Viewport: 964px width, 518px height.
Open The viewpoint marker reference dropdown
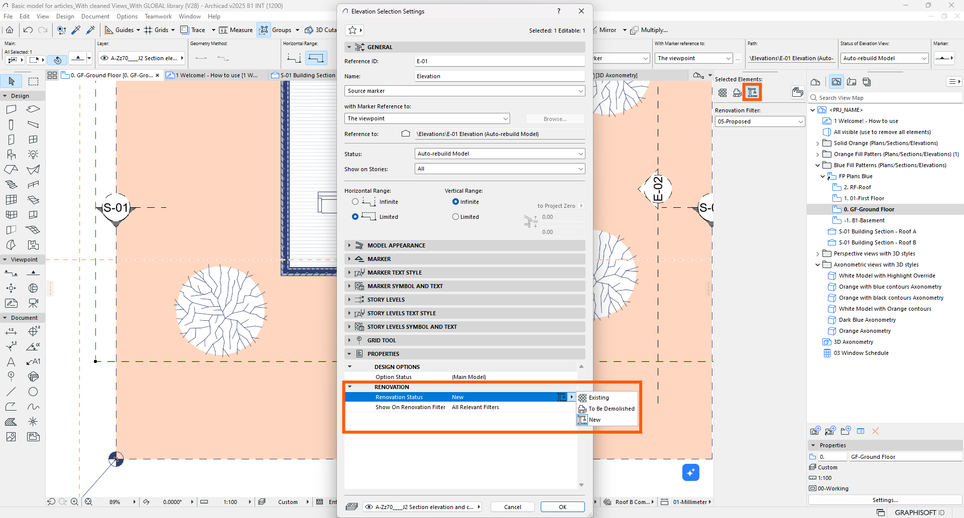pos(427,118)
